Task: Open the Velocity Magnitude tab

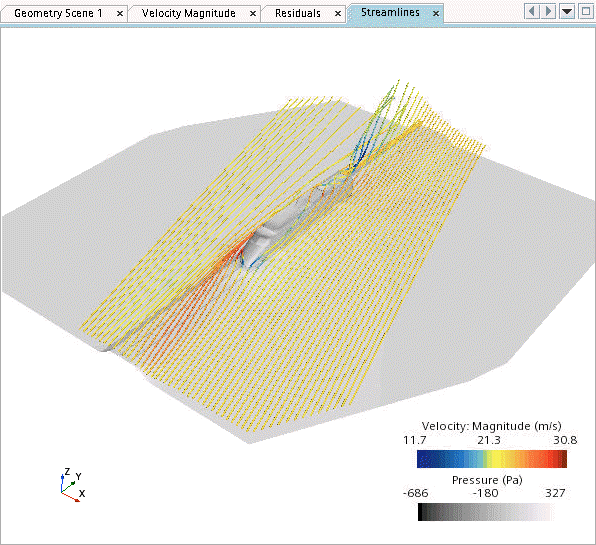Action: [189, 13]
